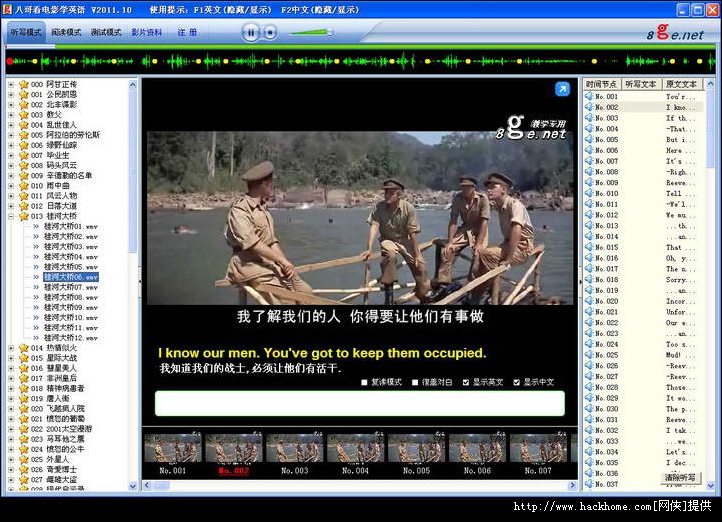Click the 听写文本 column header
The width and height of the screenshot is (722, 522).
tap(641, 84)
